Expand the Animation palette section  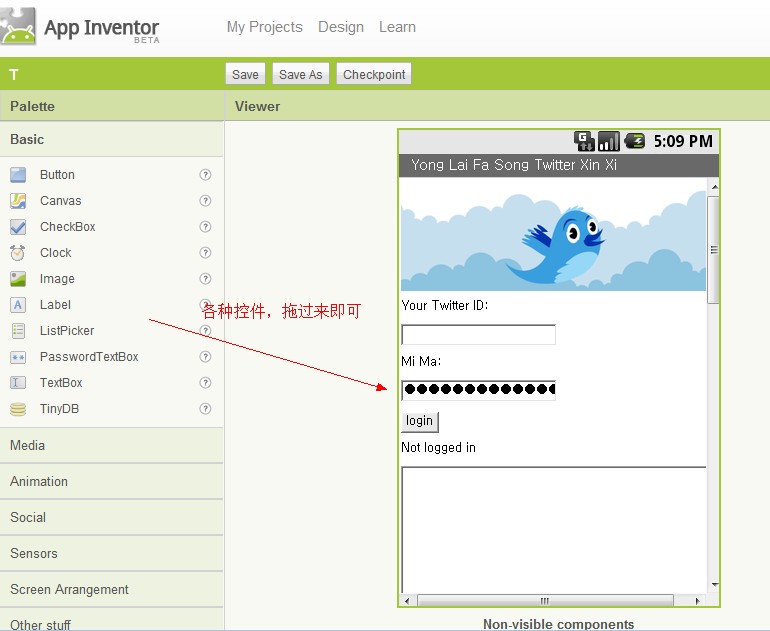[111, 481]
